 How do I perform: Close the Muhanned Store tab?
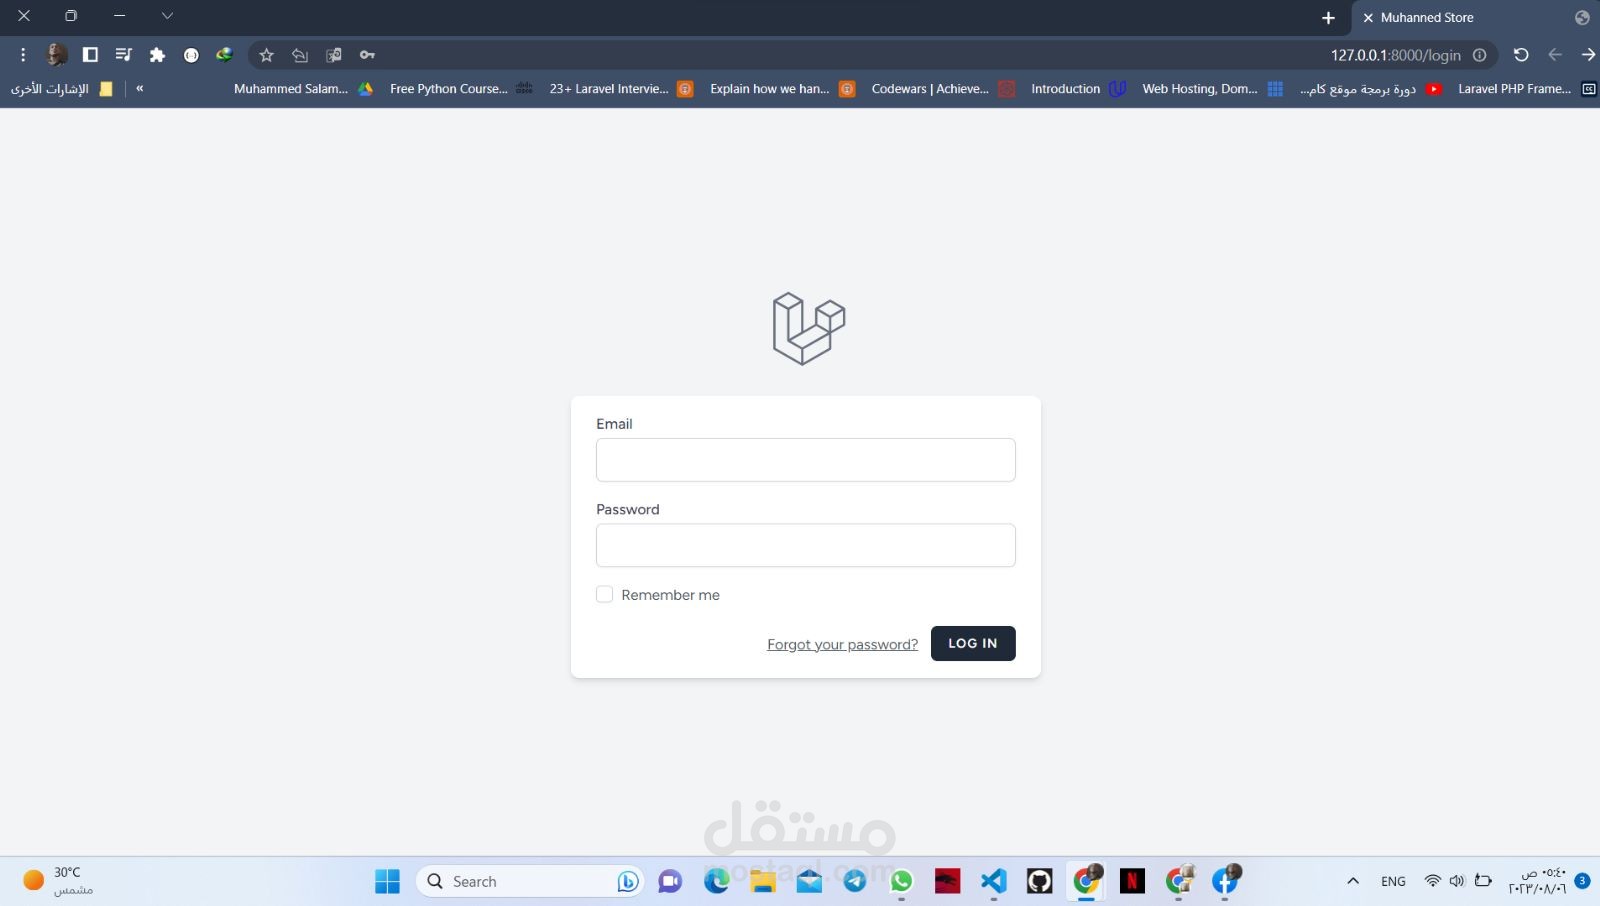click(1368, 18)
